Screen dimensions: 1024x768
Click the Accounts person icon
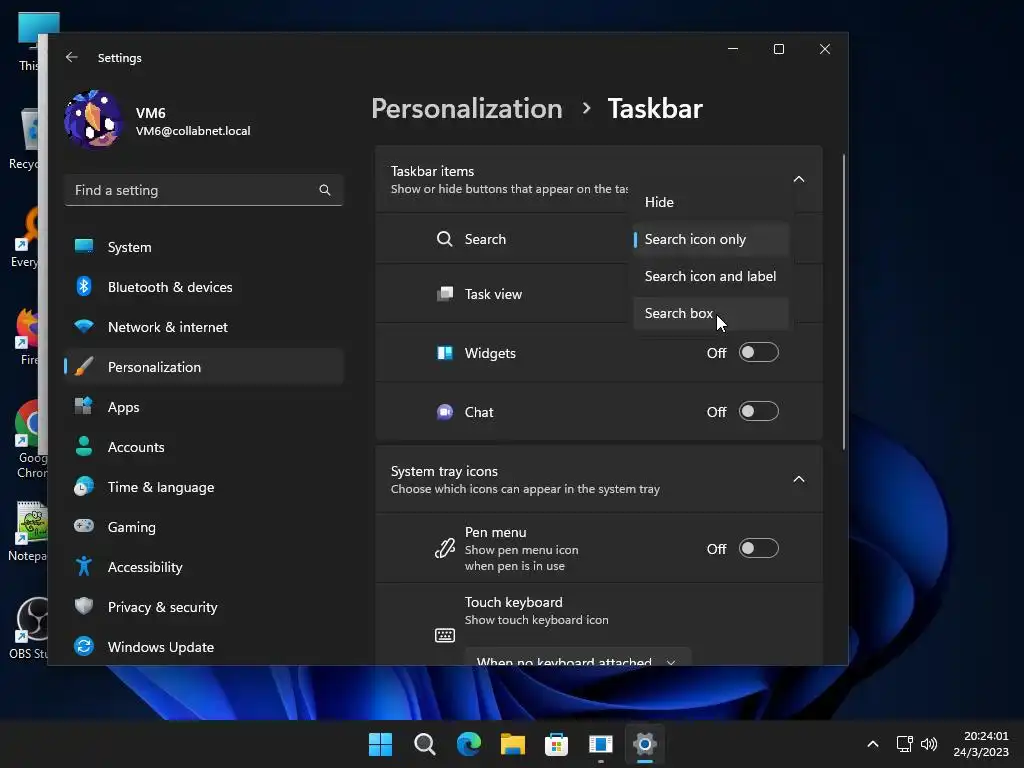click(84, 446)
